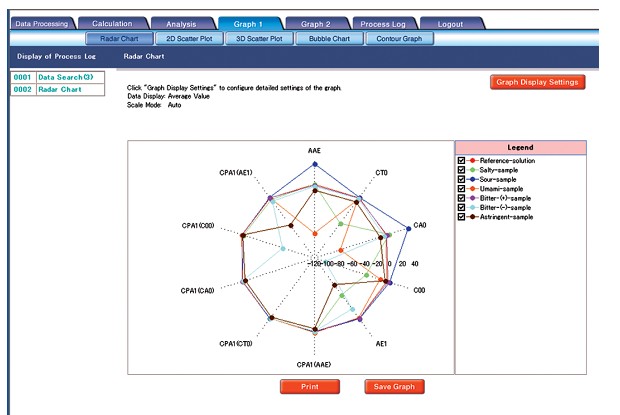Click the Logout tab
Viewport: 620px width, 415px height.
(x=452, y=23)
